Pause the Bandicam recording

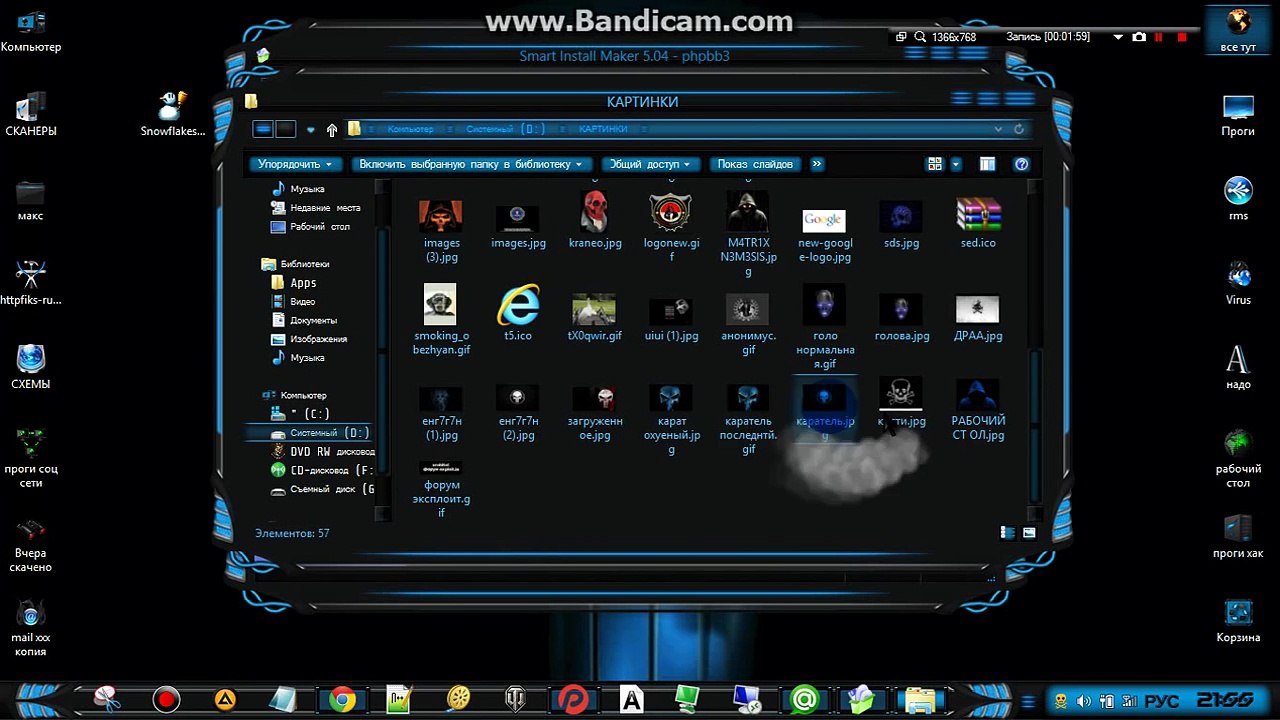[x=1160, y=37]
